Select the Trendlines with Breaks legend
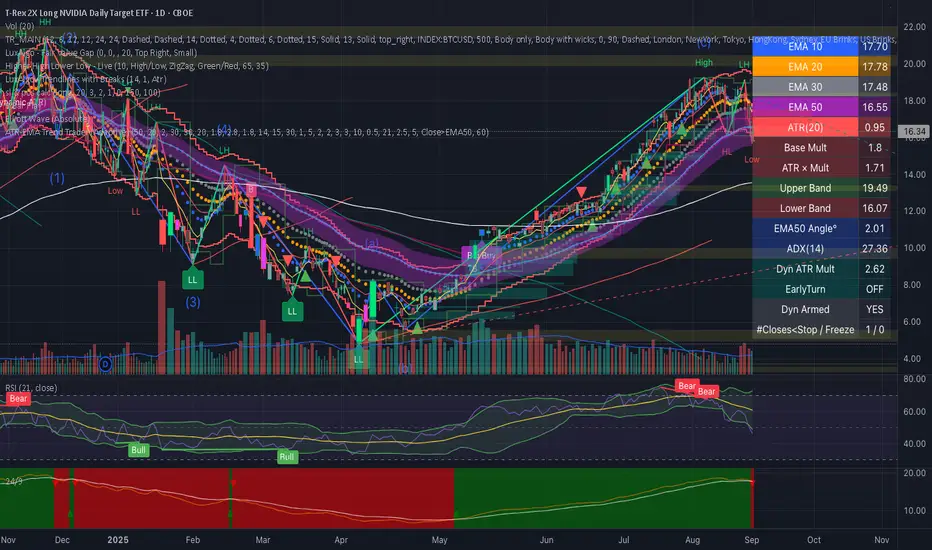 (86, 79)
